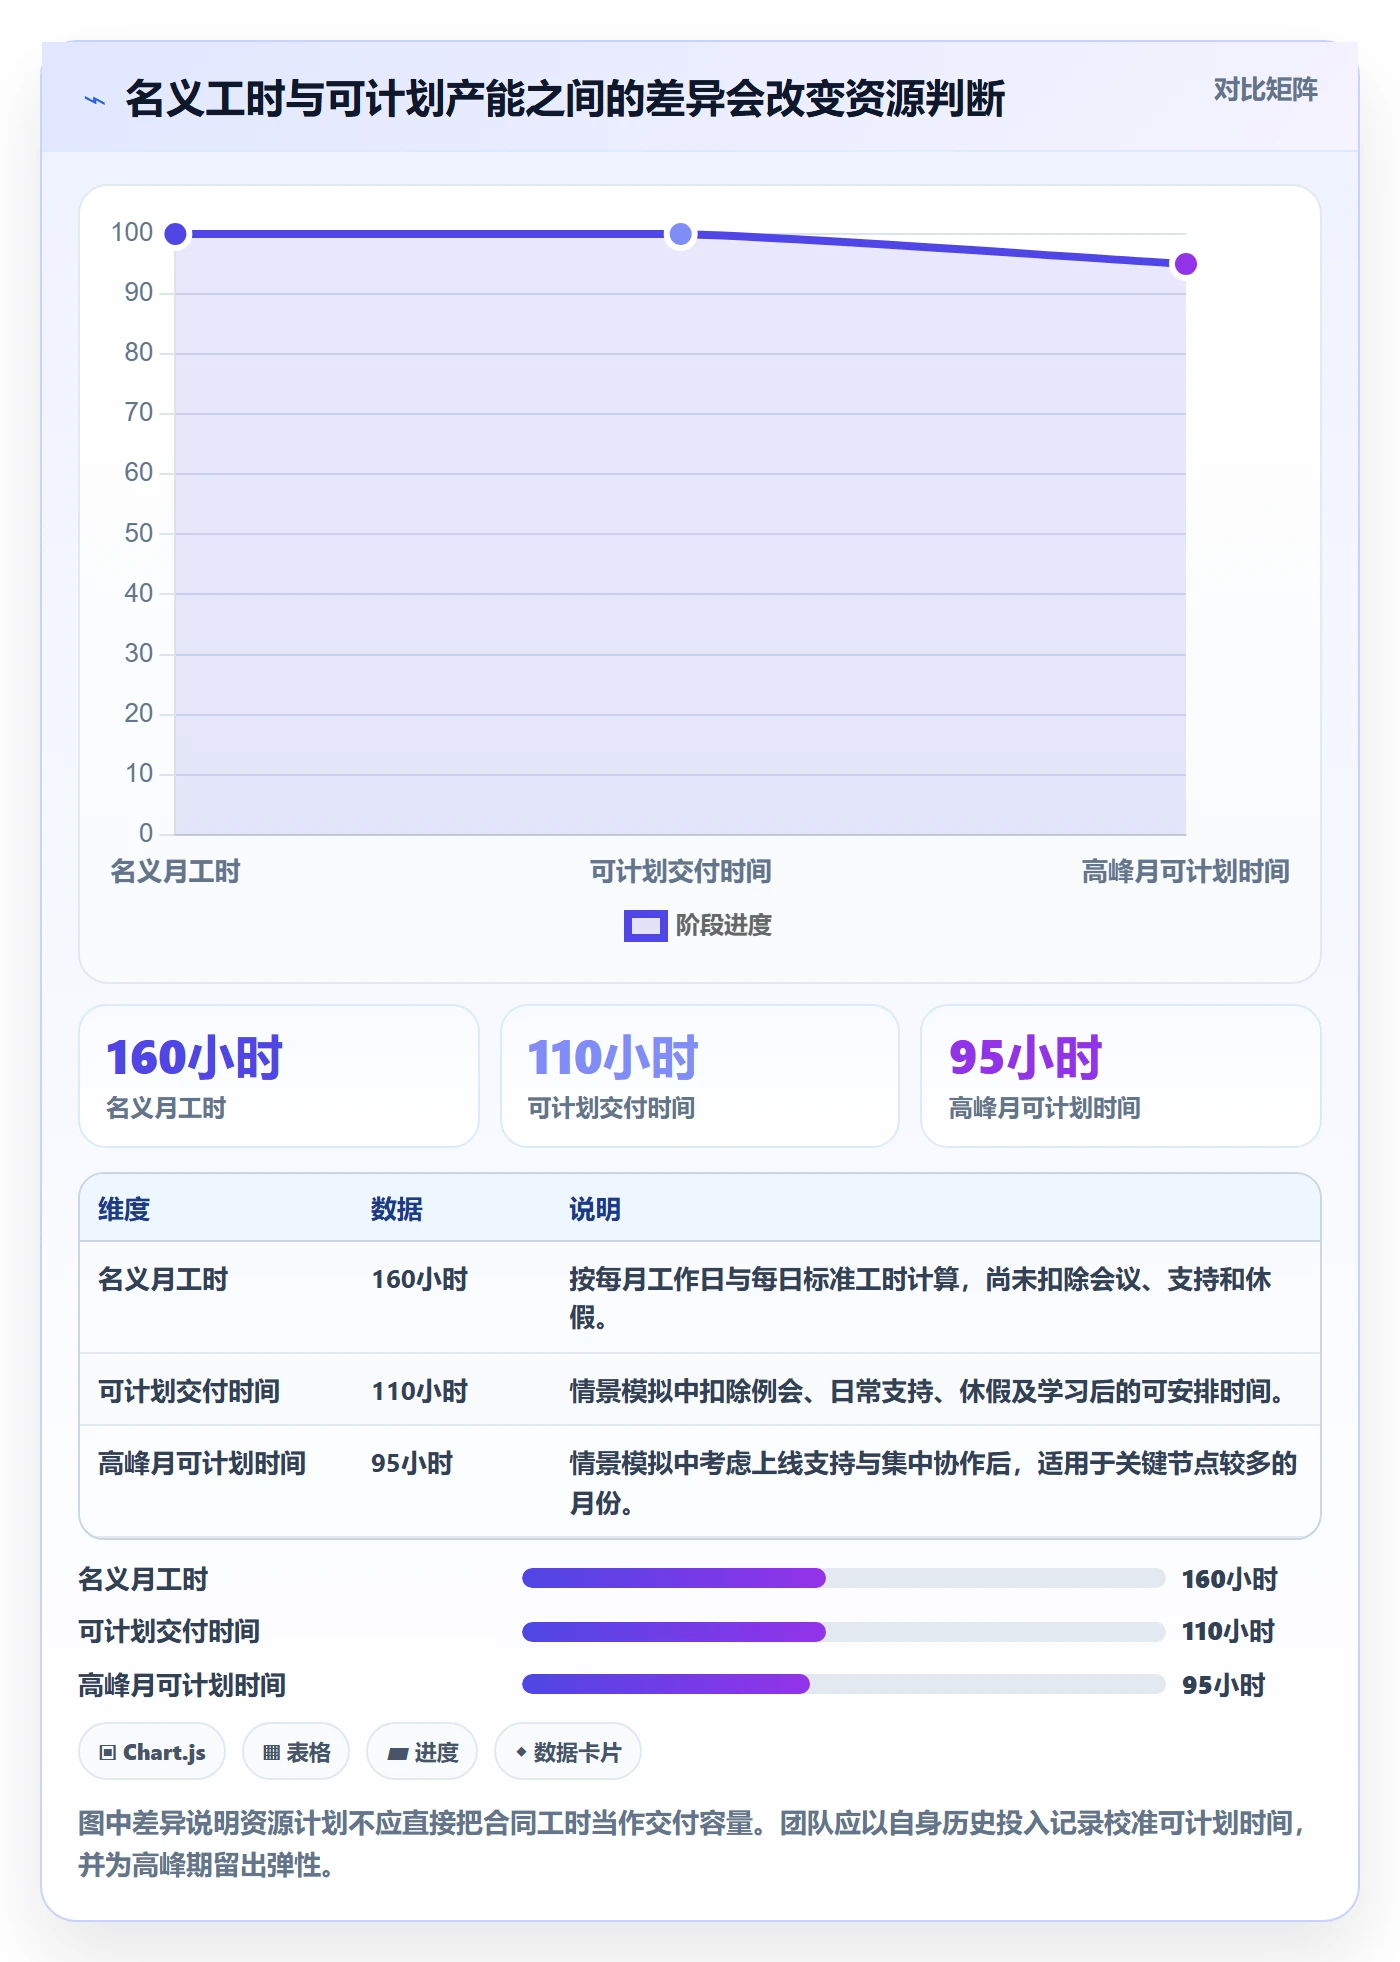Image resolution: width=1400 pixels, height=1962 pixels.
Task: Click the lightning icon beside the title
Action: pyautogui.click(x=95, y=100)
